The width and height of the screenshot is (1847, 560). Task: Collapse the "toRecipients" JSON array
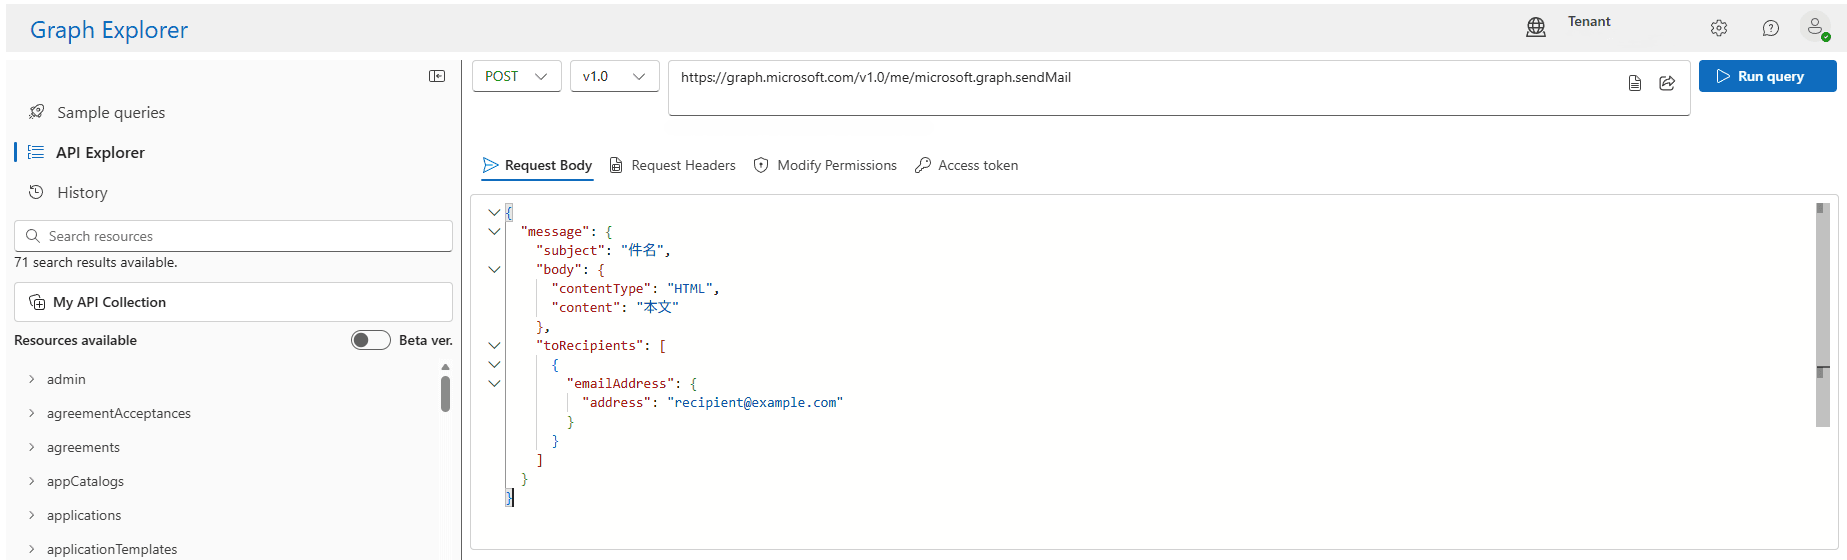tap(494, 345)
